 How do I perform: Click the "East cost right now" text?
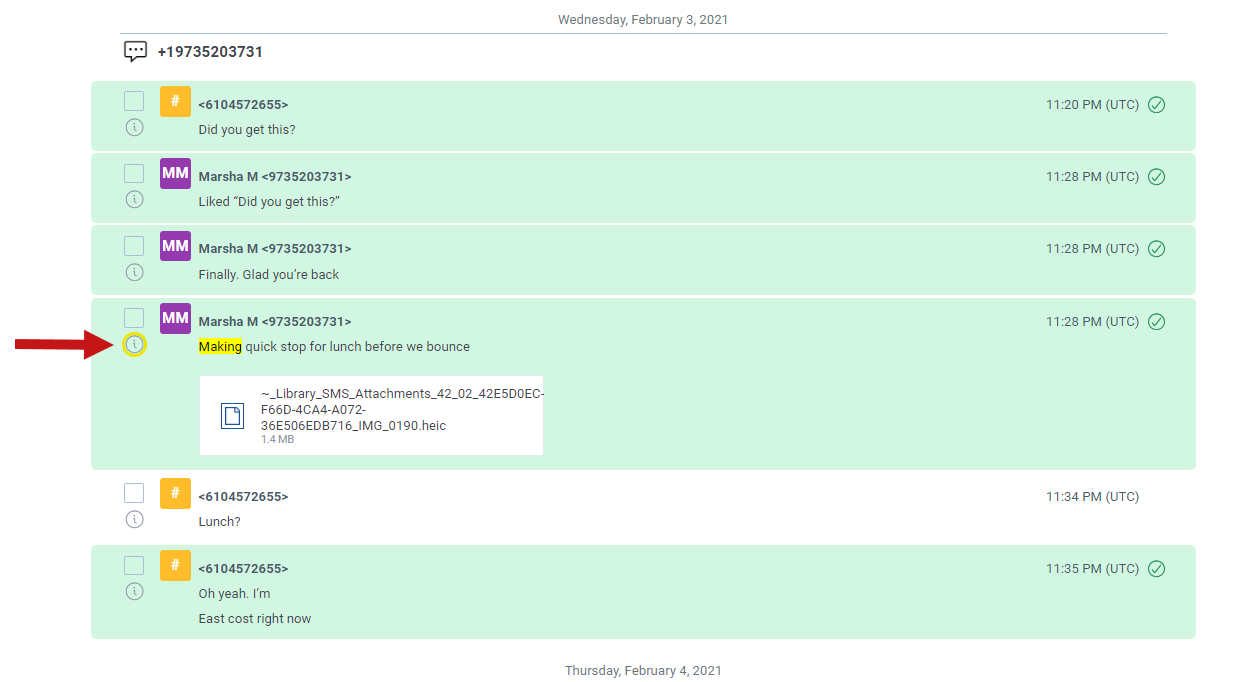point(254,618)
